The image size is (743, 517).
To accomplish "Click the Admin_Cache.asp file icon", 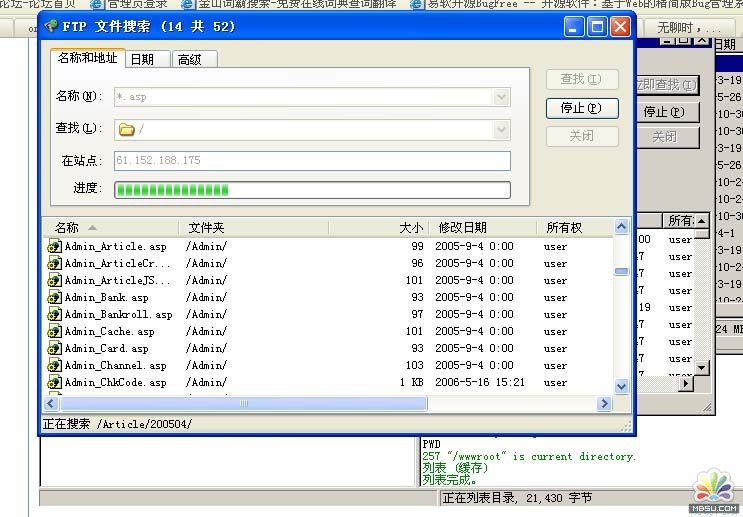I will [55, 331].
